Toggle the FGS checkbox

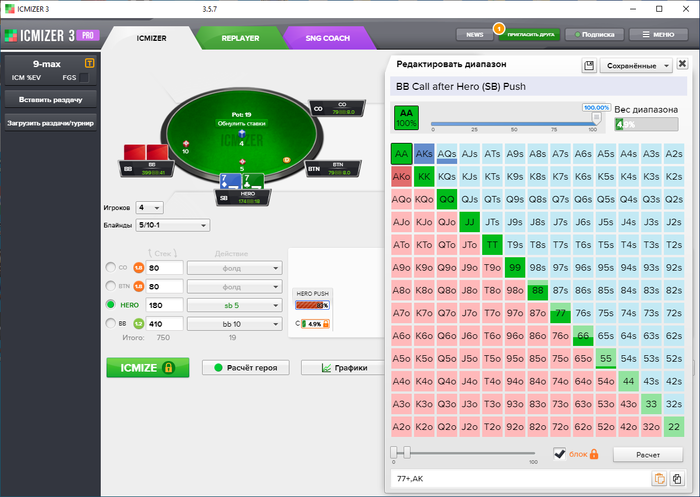83,78
